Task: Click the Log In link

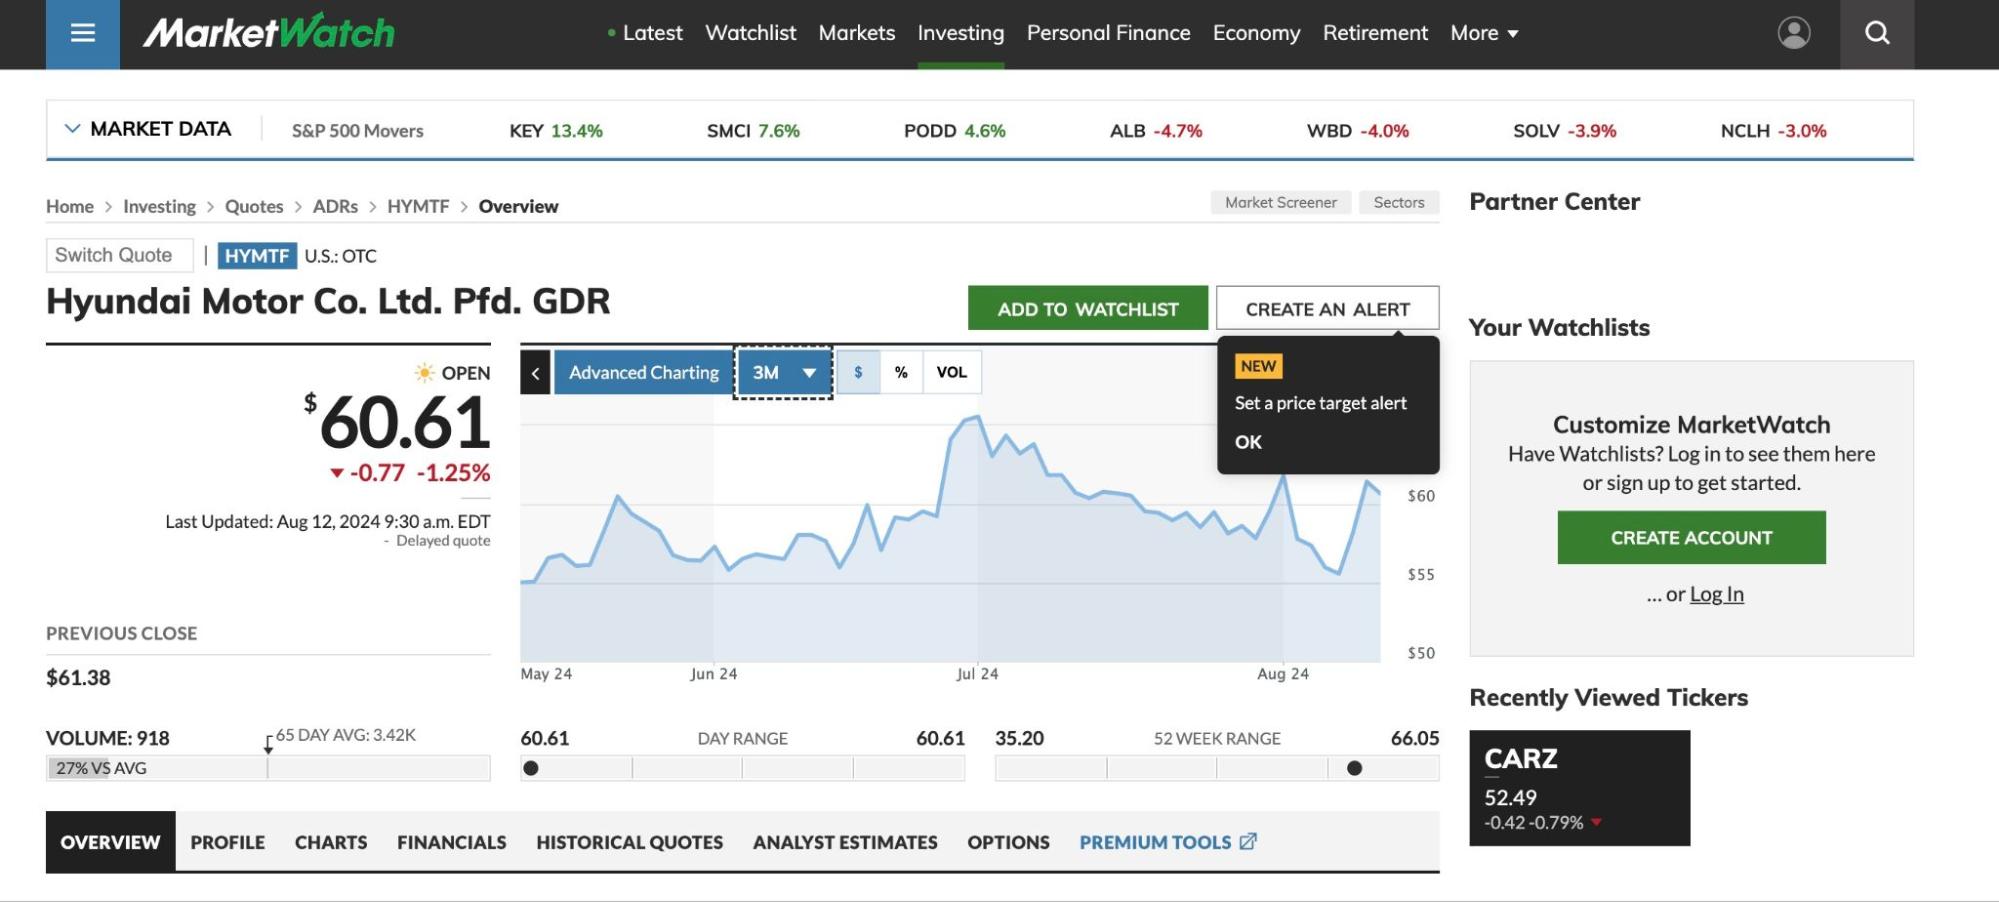Action: point(1717,594)
